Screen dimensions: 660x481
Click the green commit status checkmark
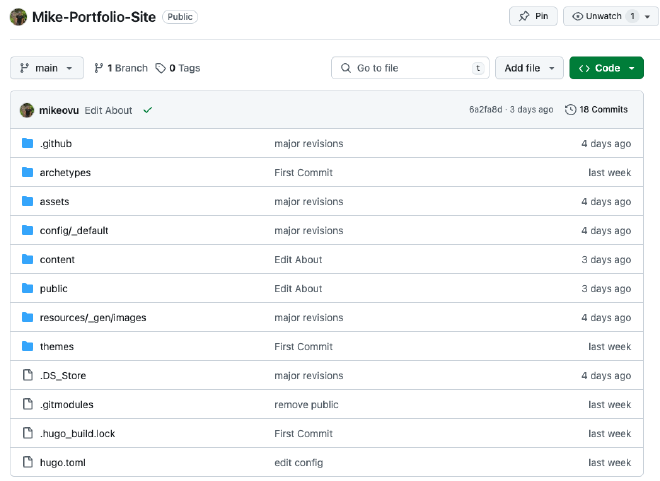tap(148, 110)
